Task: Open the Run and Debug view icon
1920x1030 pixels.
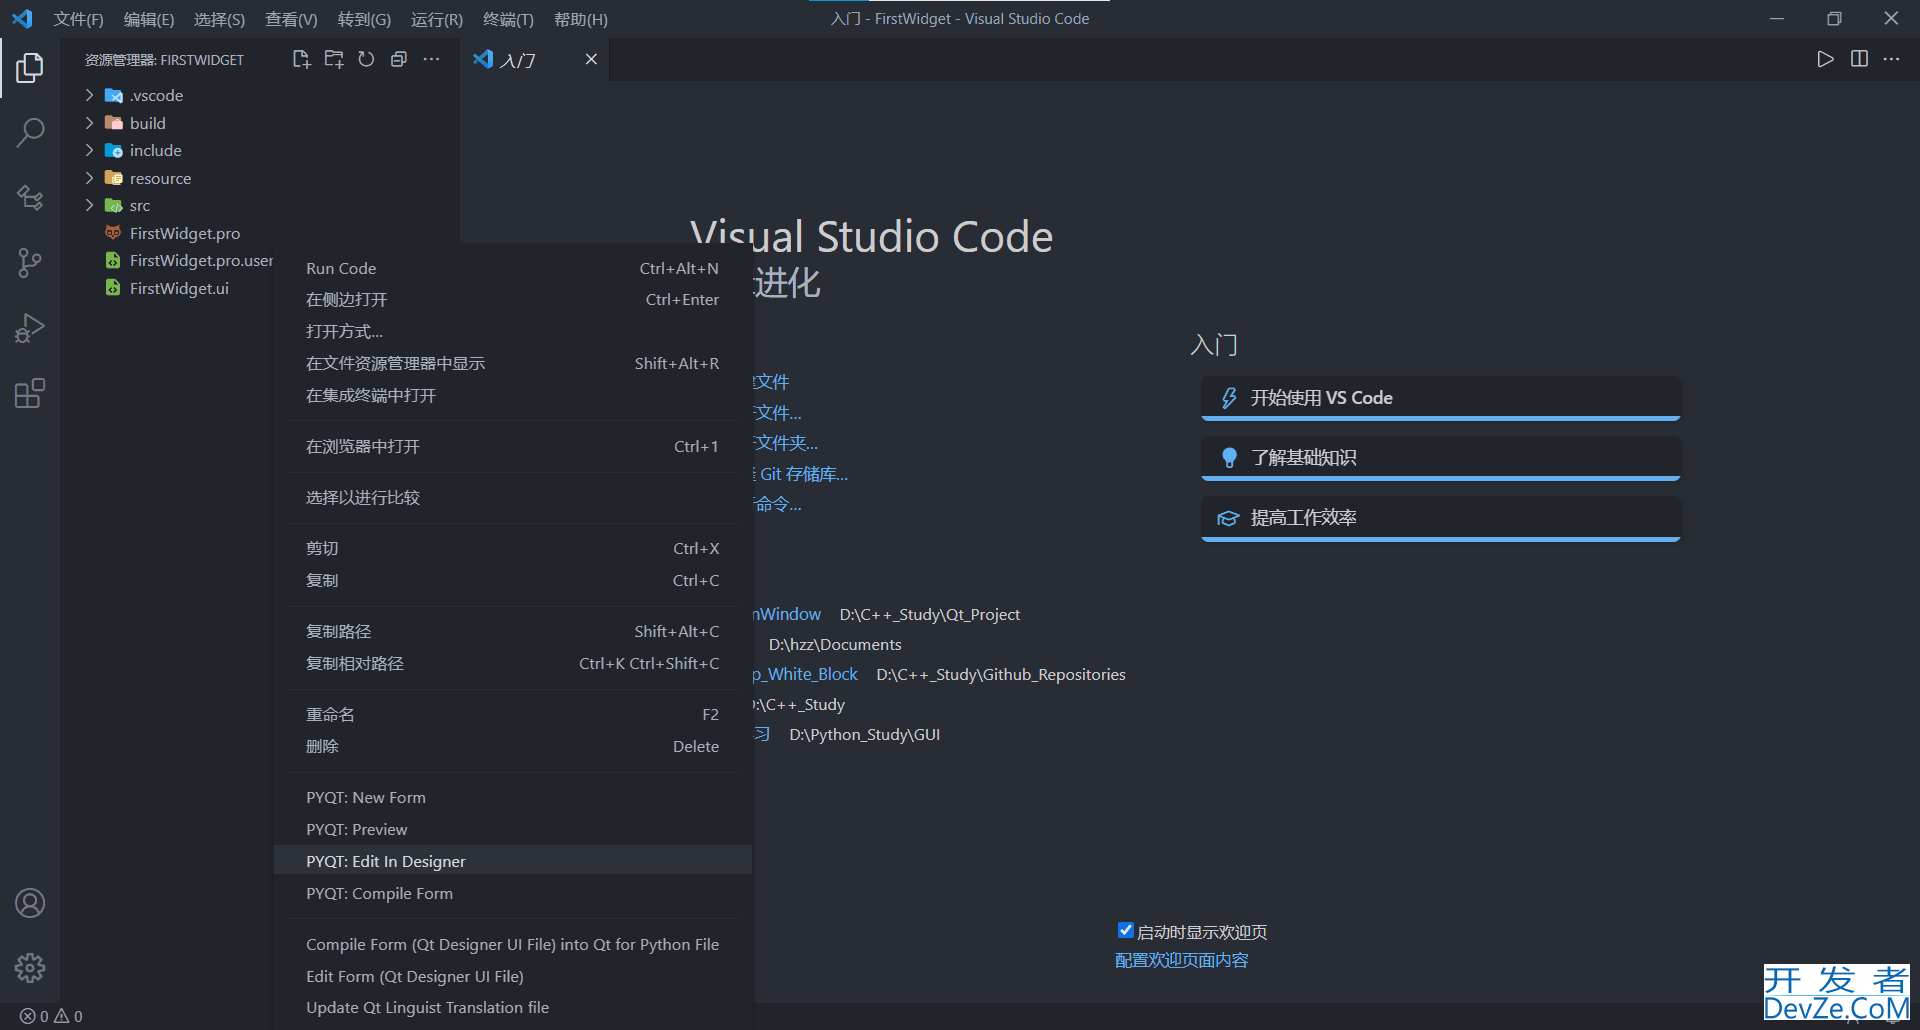Action: click(x=30, y=328)
